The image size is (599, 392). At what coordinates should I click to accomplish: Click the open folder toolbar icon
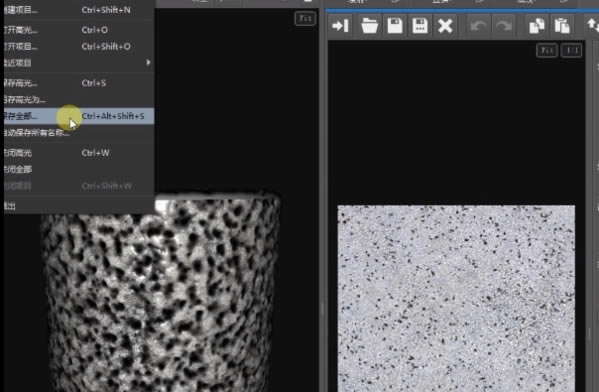click(x=369, y=26)
